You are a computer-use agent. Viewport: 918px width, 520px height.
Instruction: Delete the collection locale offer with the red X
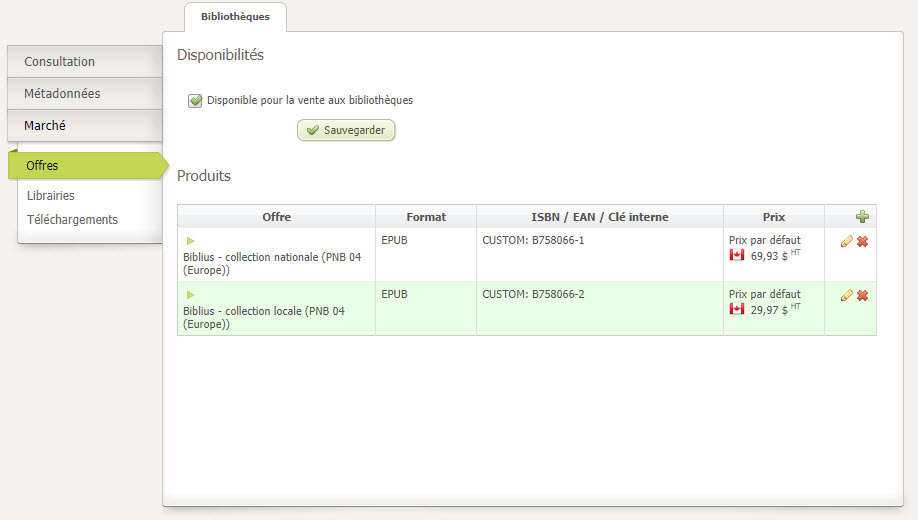[x=862, y=296]
